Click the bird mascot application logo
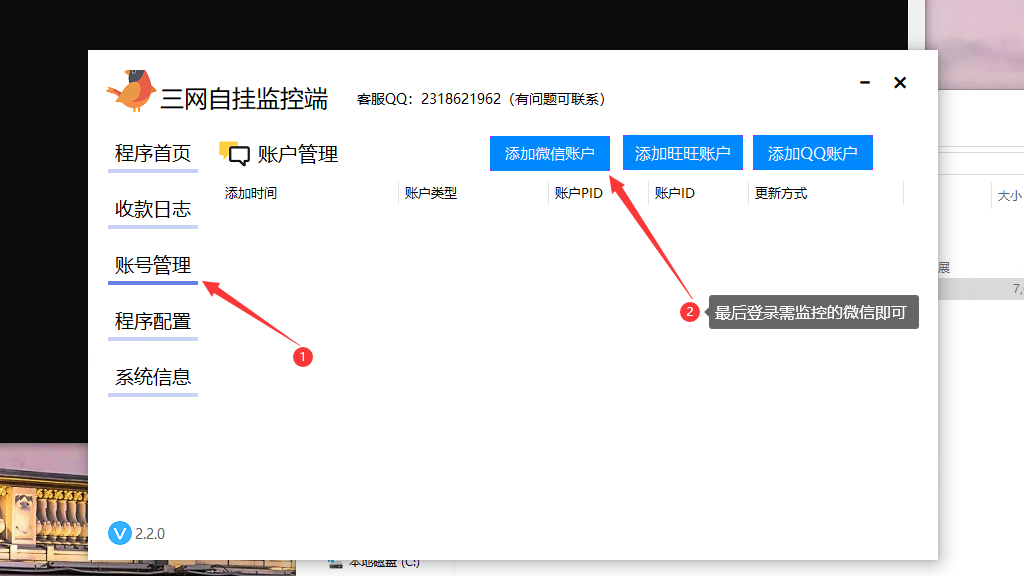 131,90
